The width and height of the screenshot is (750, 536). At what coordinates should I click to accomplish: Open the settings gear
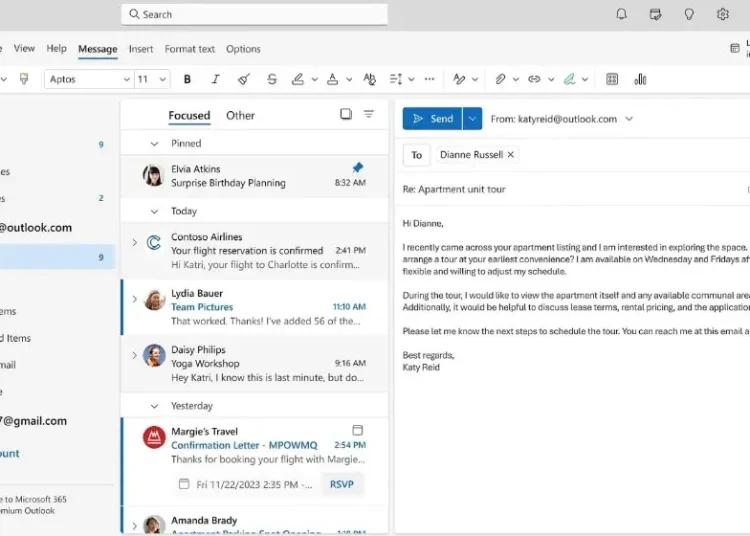pyautogui.click(x=723, y=14)
